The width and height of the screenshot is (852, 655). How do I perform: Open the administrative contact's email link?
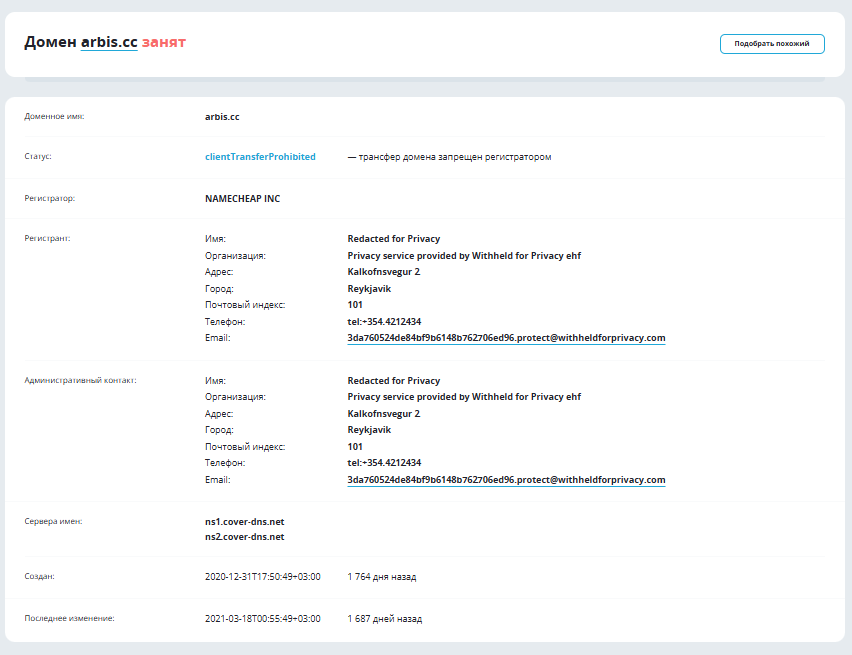click(x=506, y=480)
